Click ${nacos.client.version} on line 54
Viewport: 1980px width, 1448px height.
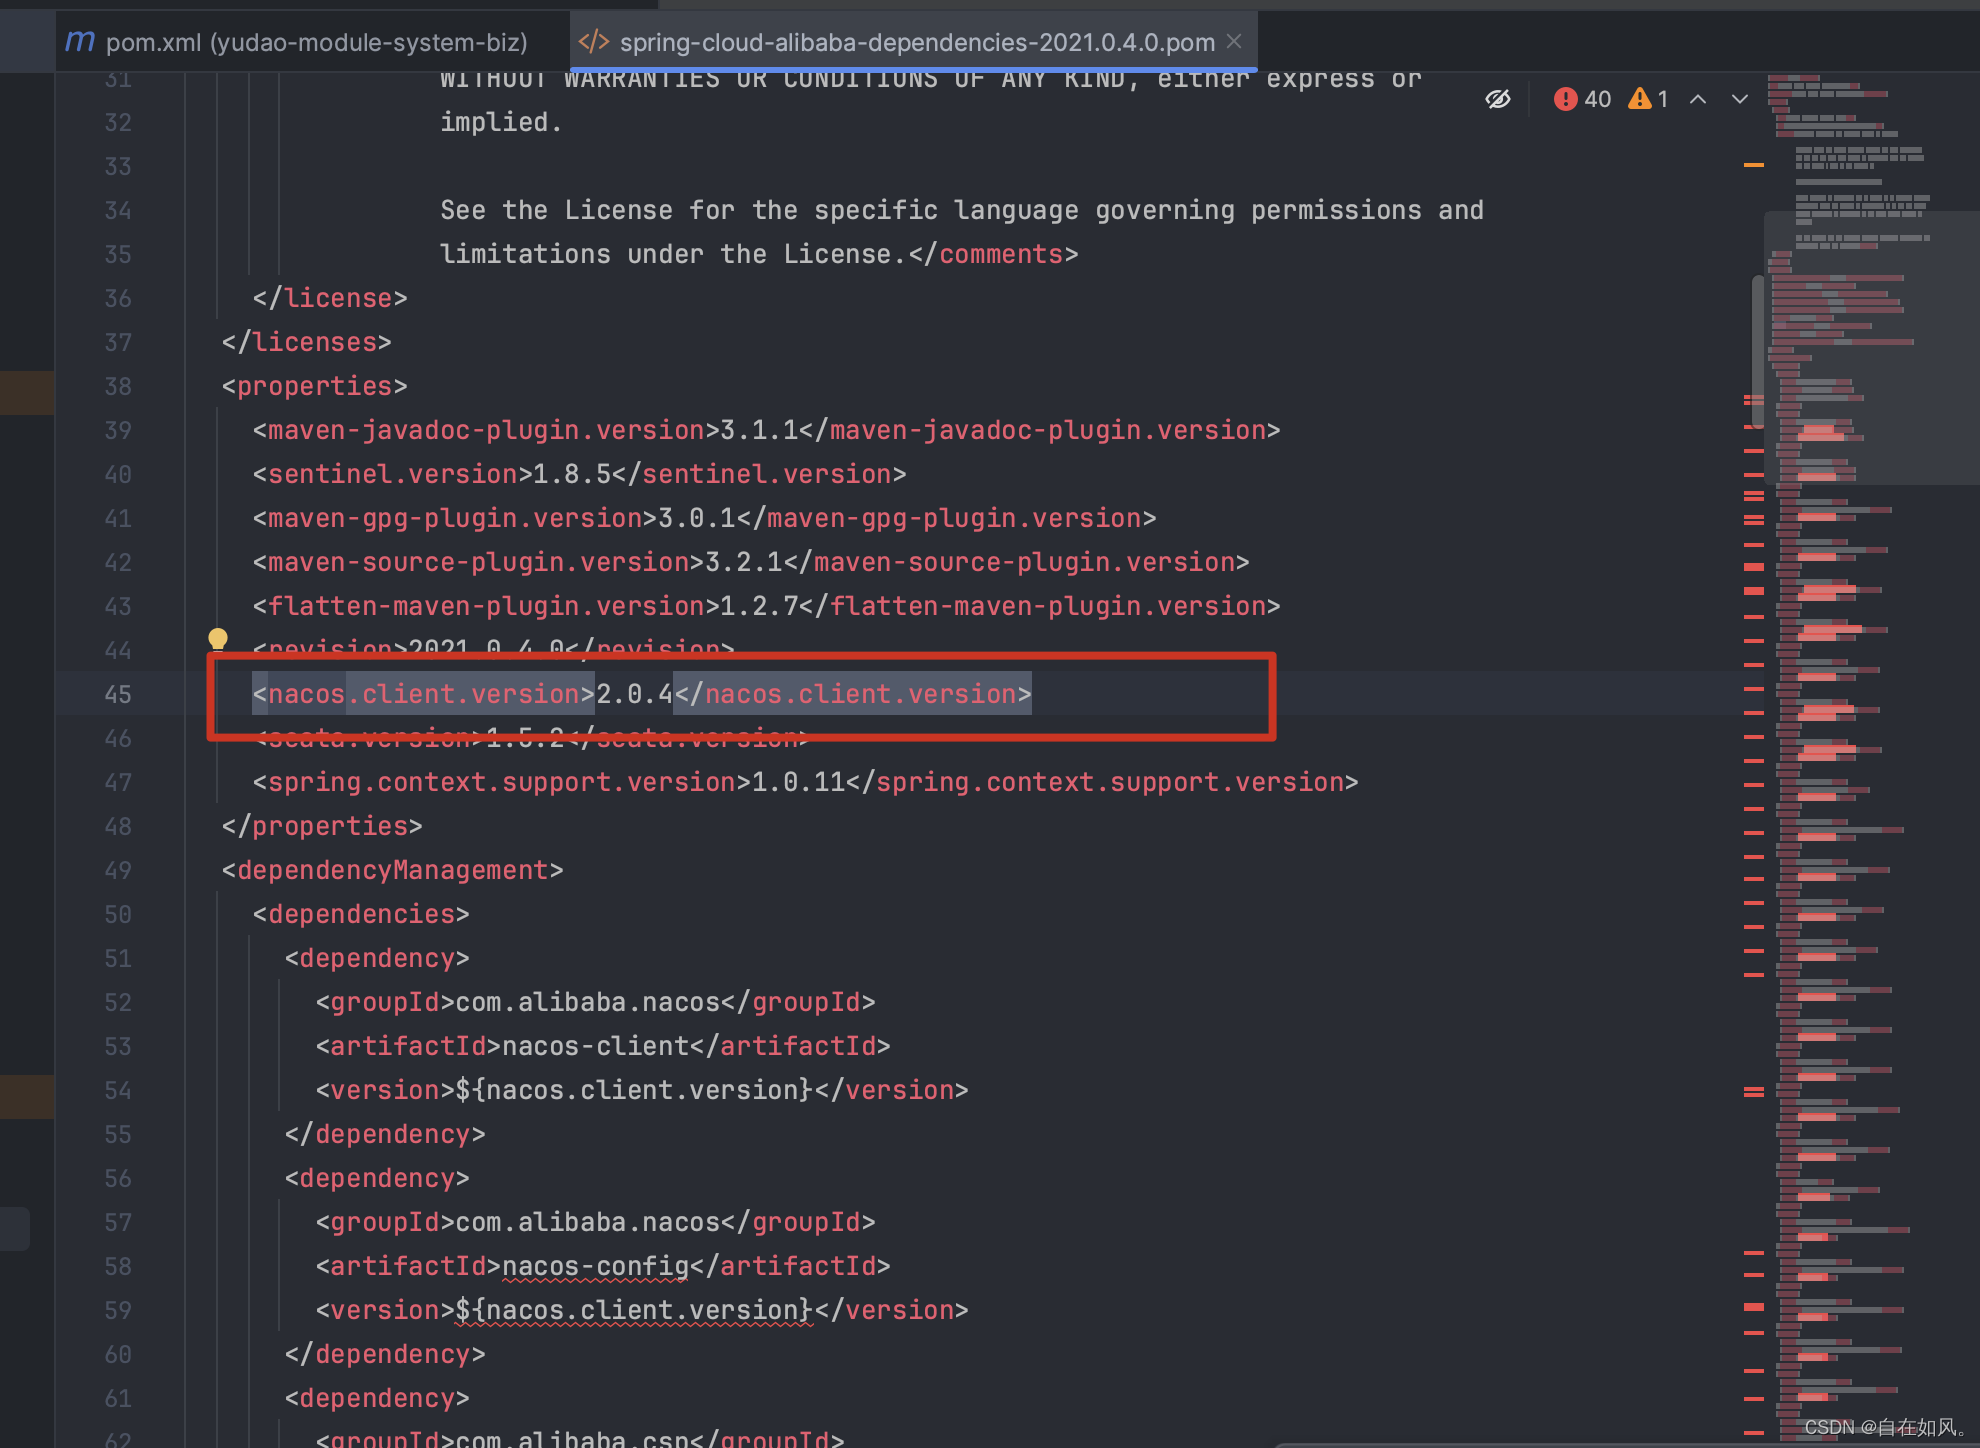[635, 1090]
